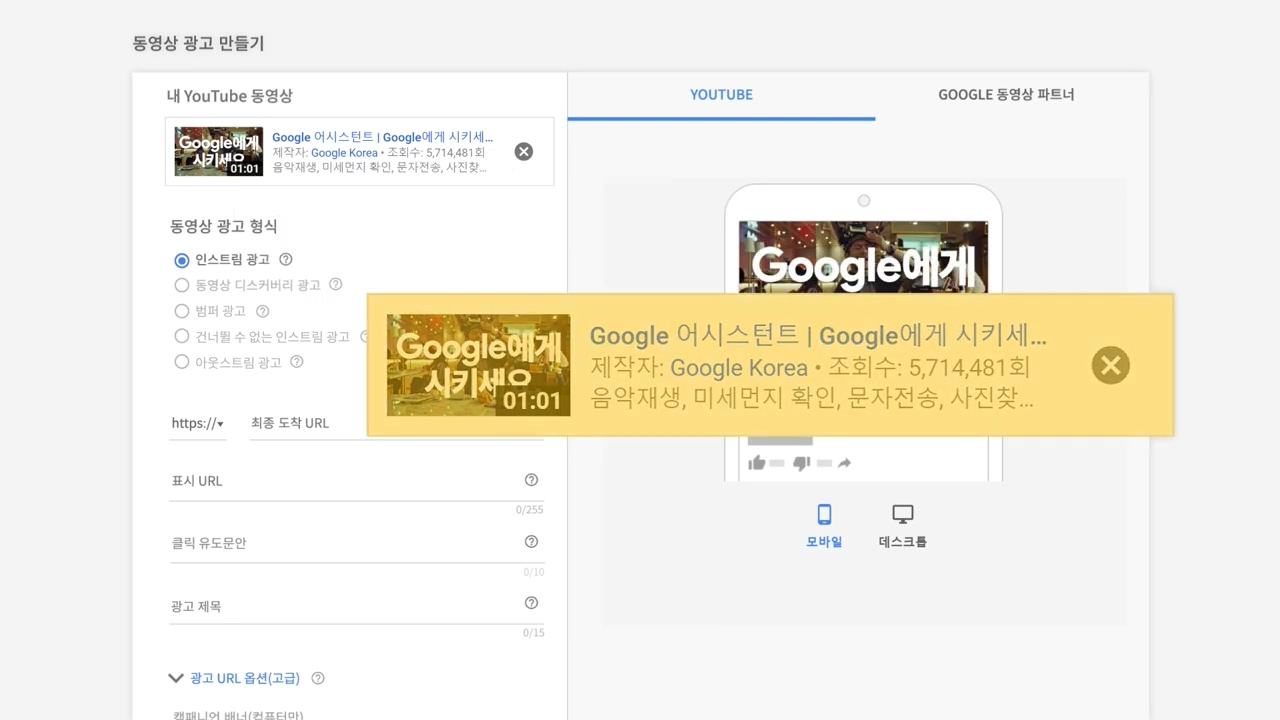The image size is (1280, 720).
Task: Click the selected video thumbnail with 01:01 duration
Action: coord(218,152)
